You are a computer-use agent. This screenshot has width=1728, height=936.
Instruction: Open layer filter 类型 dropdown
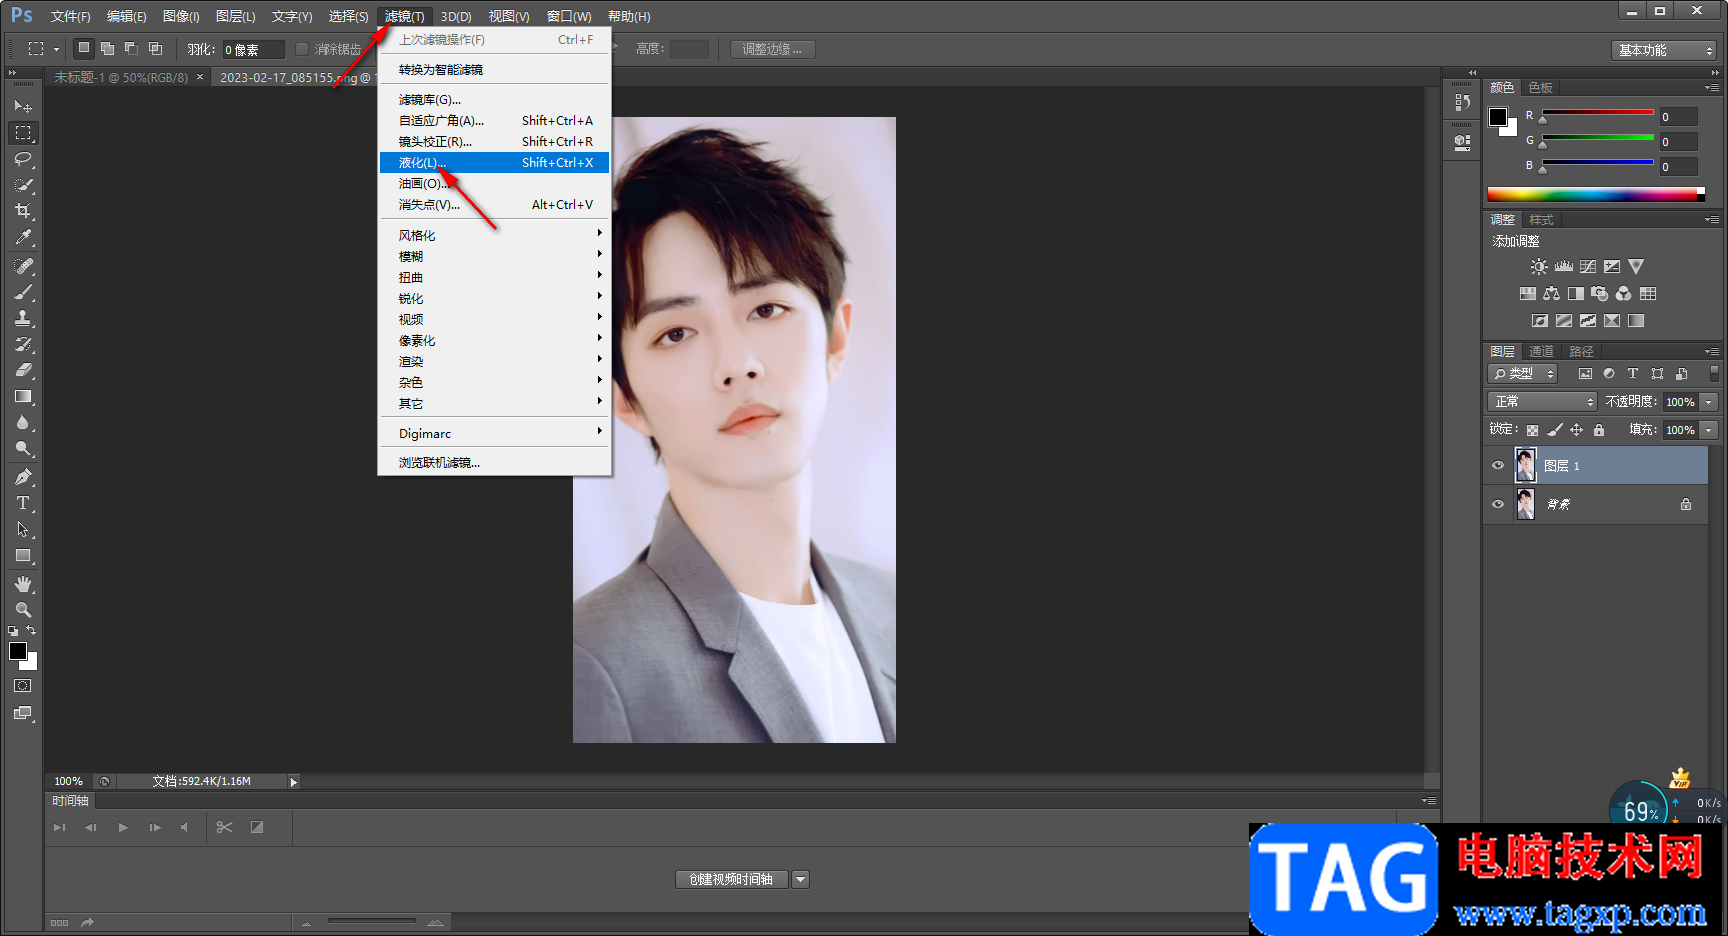click(x=1523, y=373)
